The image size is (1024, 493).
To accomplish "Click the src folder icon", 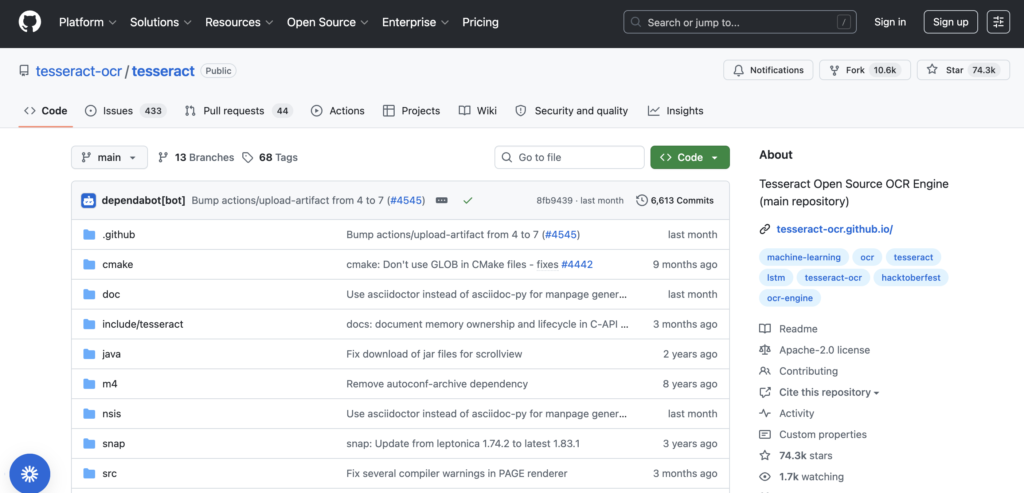I will pyautogui.click(x=89, y=473).
